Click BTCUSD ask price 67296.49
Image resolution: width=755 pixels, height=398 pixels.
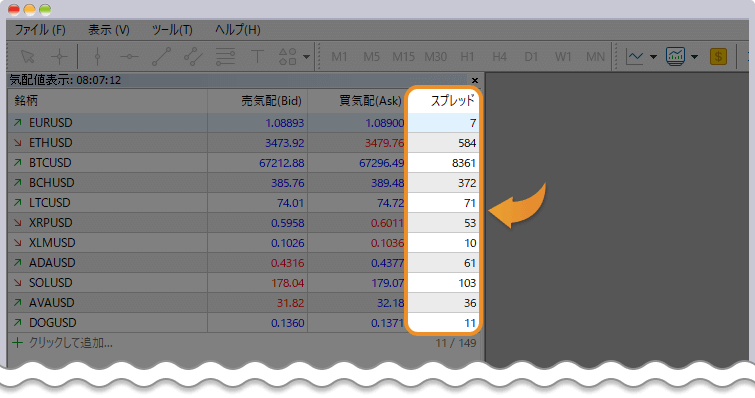pos(381,163)
